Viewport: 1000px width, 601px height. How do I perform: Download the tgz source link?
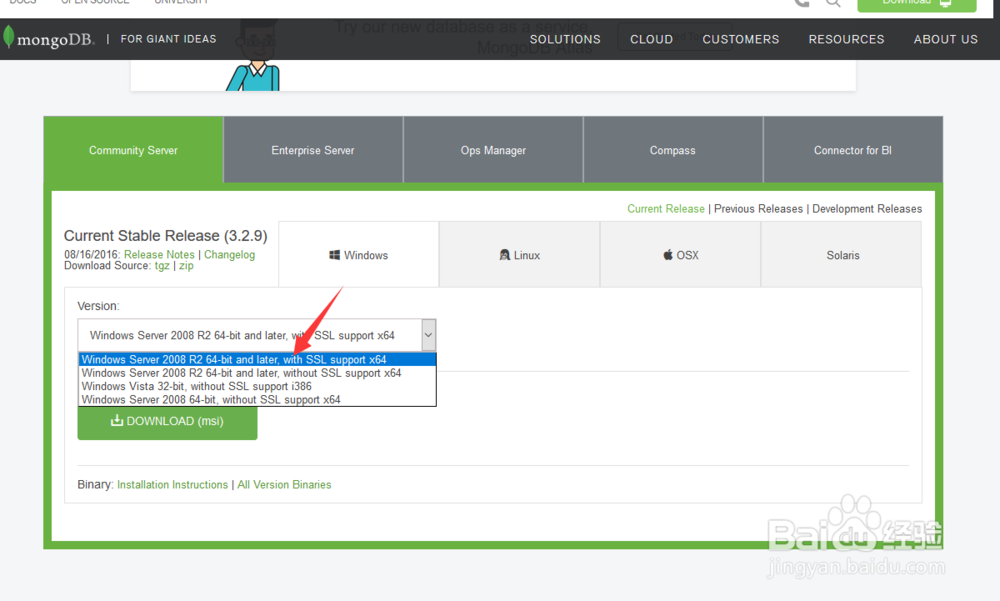pyautogui.click(x=162, y=265)
